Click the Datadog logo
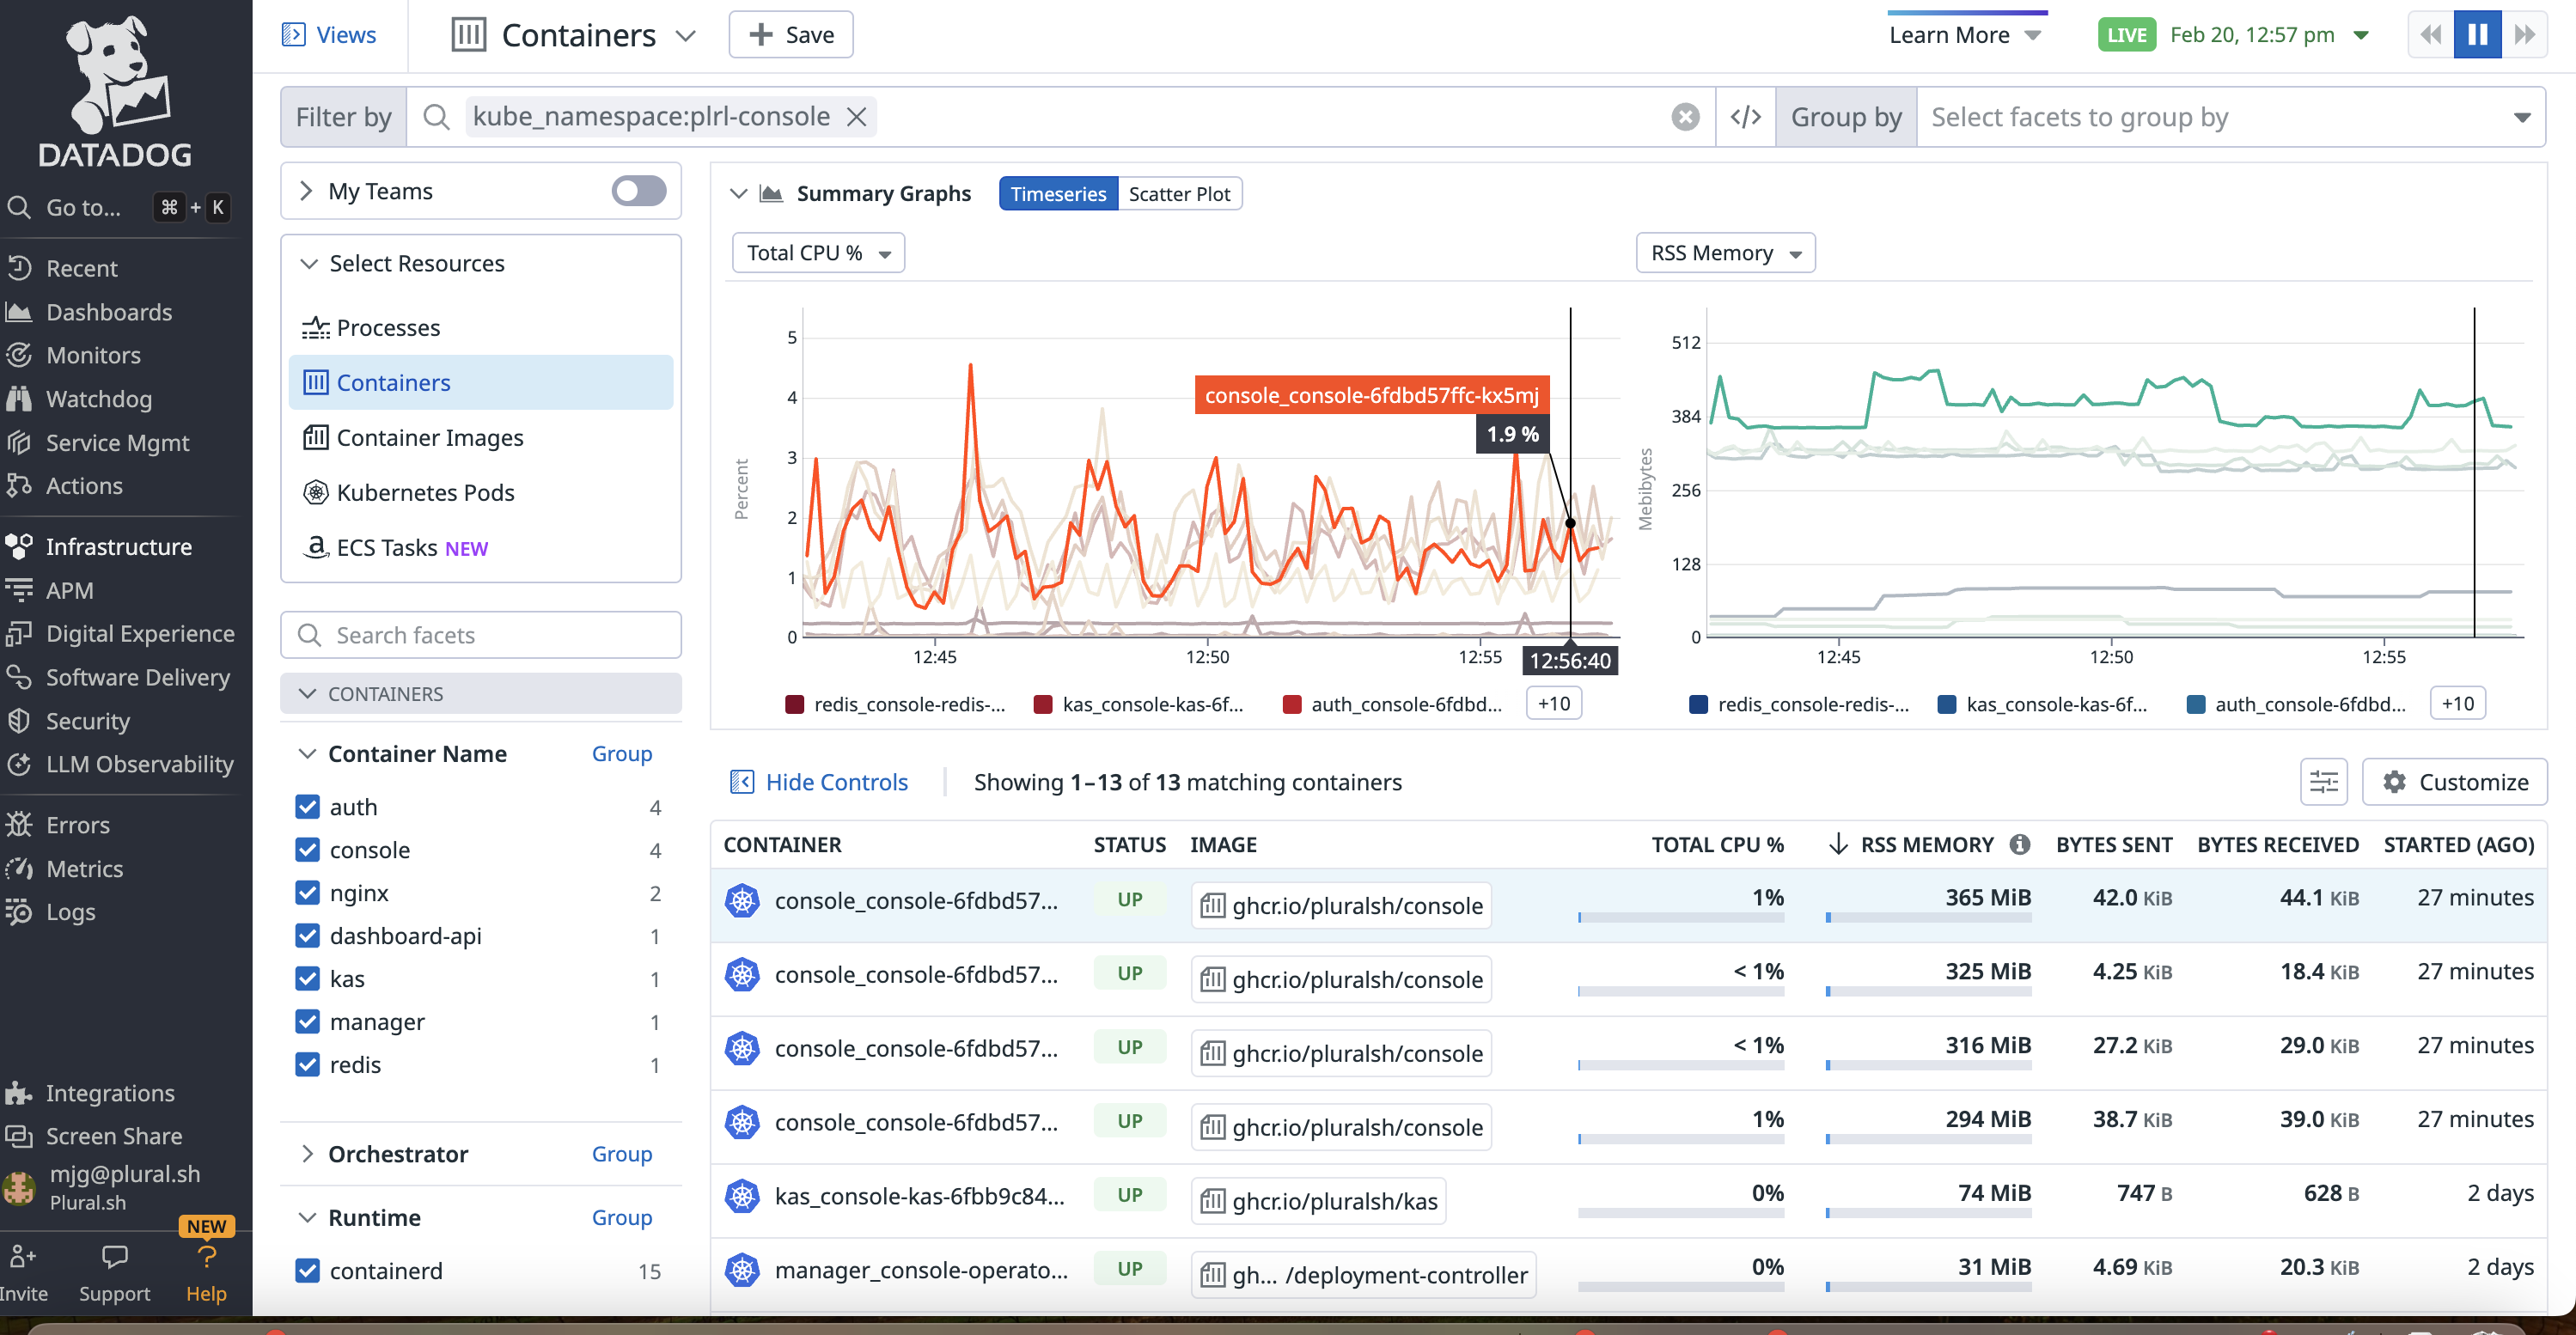The image size is (2576, 1335). 115,90
